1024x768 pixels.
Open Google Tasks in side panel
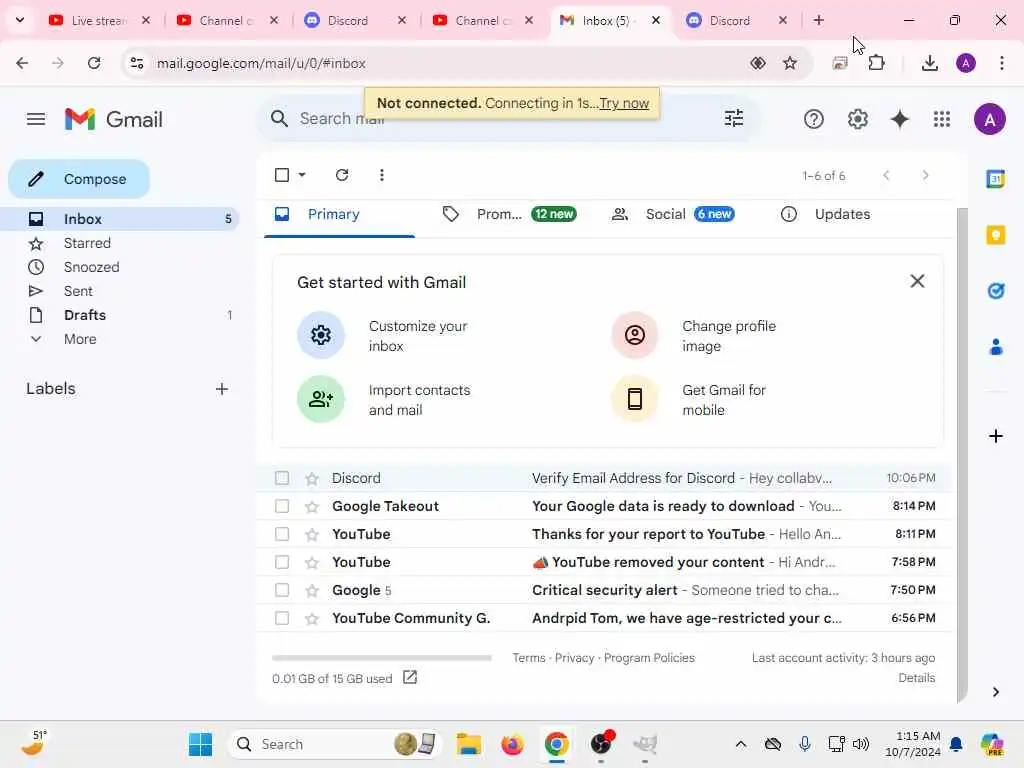pyautogui.click(x=995, y=291)
